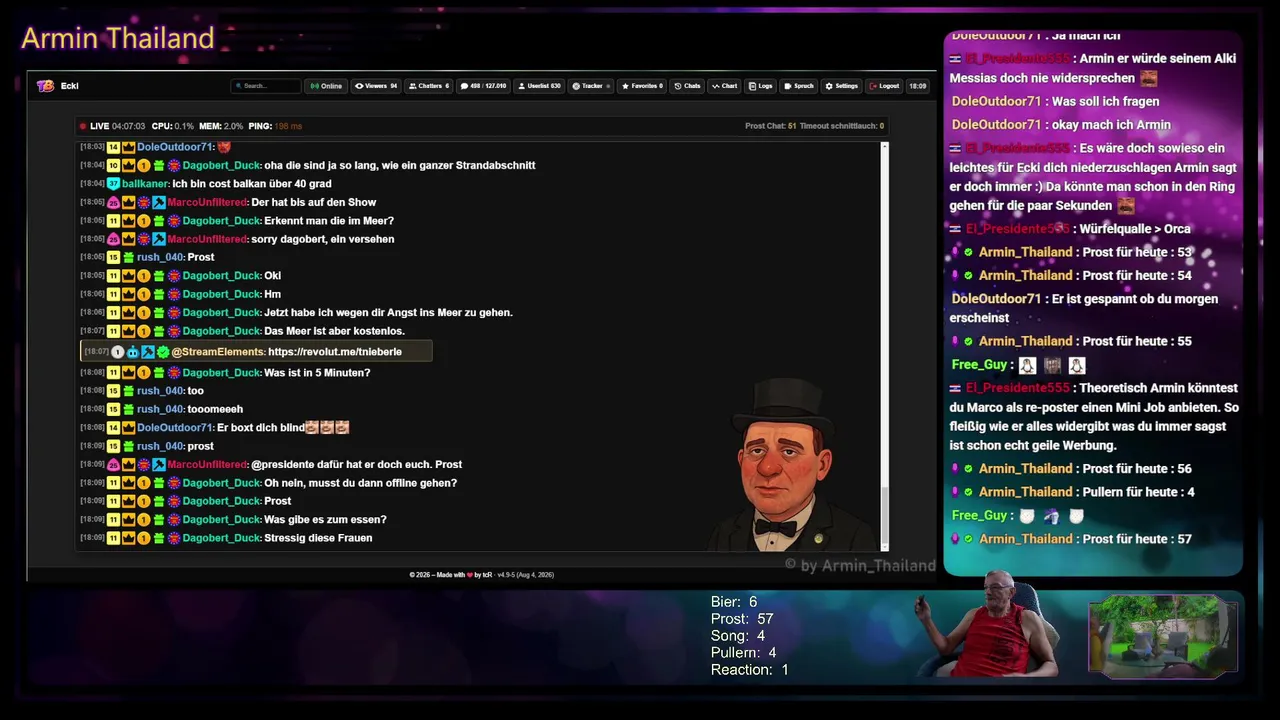Click the TB logo beside Ecki

point(45,86)
